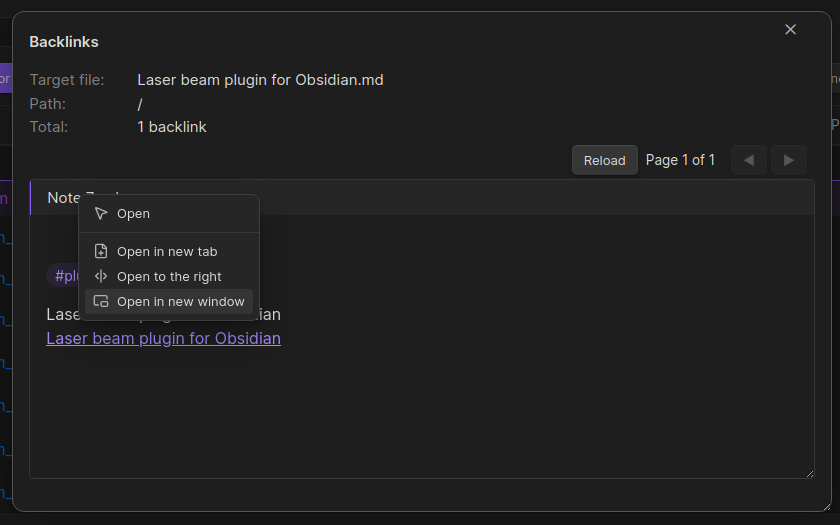Click the target file name text
The image size is (840, 525).
coord(260,80)
